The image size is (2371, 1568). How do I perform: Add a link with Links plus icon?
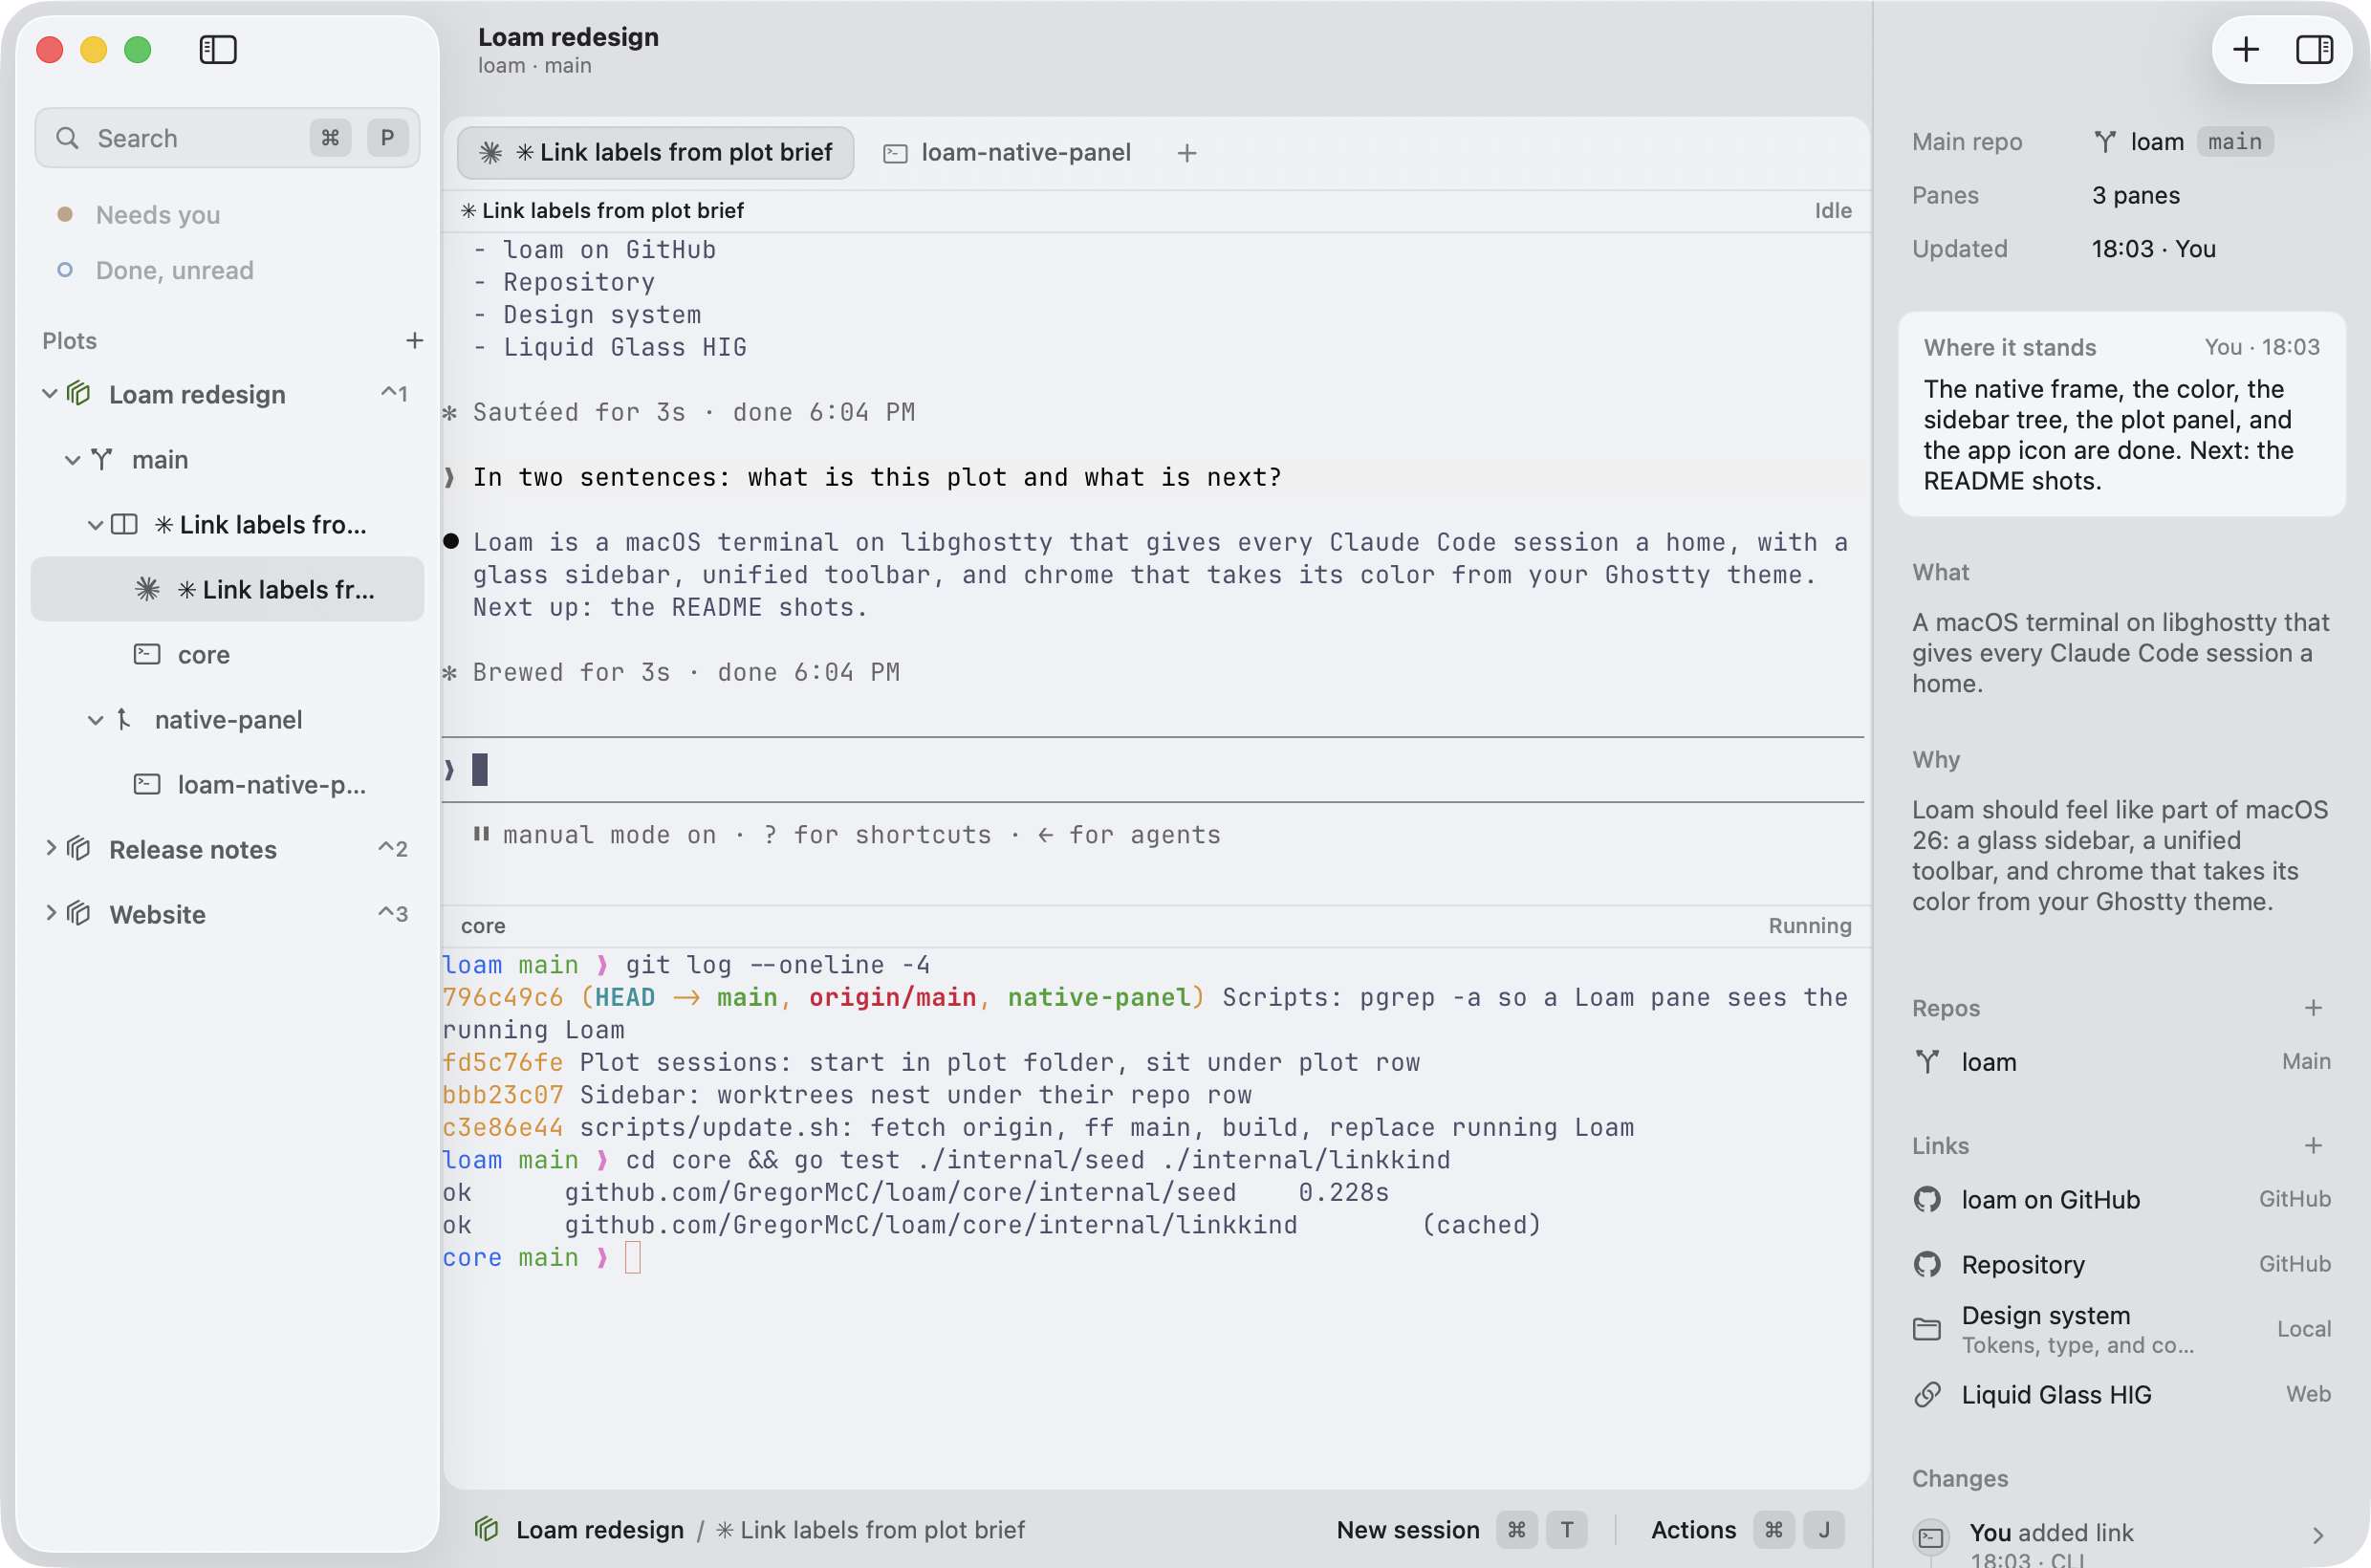click(2313, 1146)
